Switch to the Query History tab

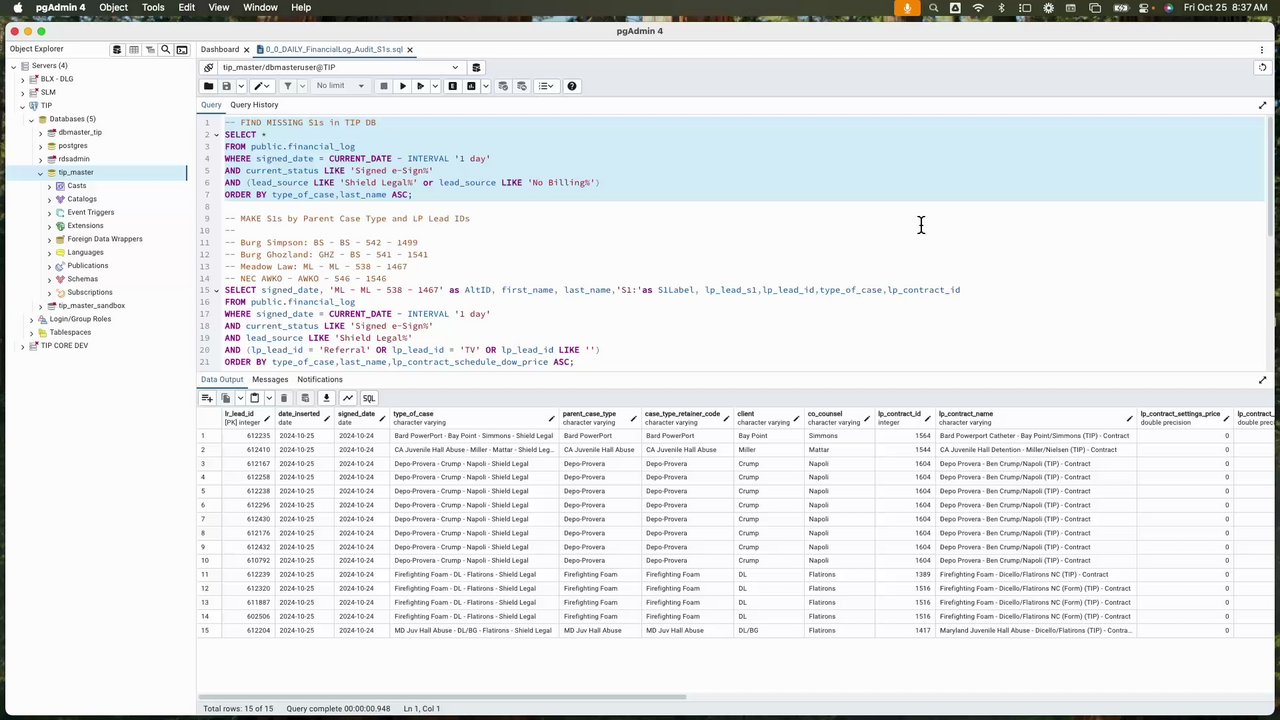(254, 105)
